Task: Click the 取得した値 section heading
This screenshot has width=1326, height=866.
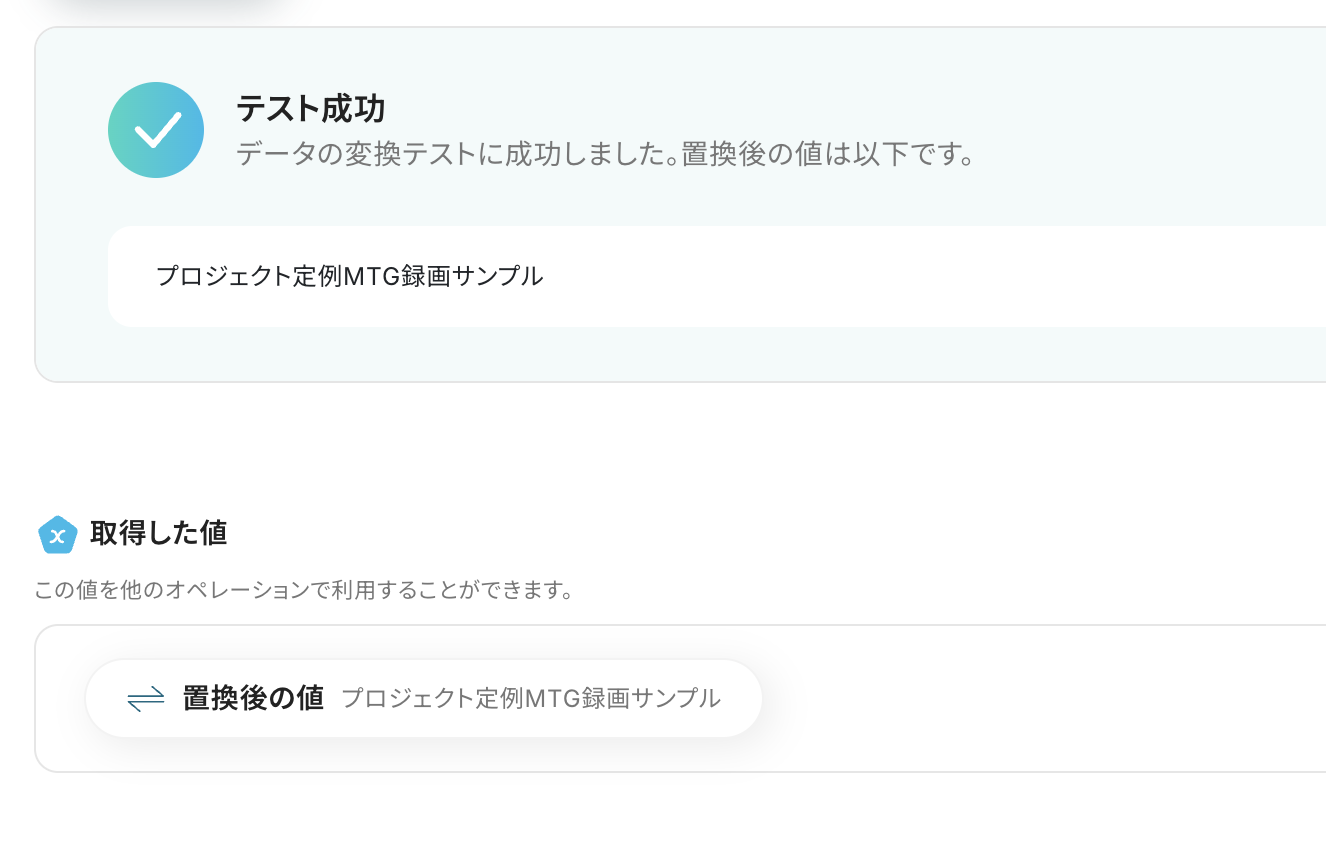Action: click(x=158, y=533)
